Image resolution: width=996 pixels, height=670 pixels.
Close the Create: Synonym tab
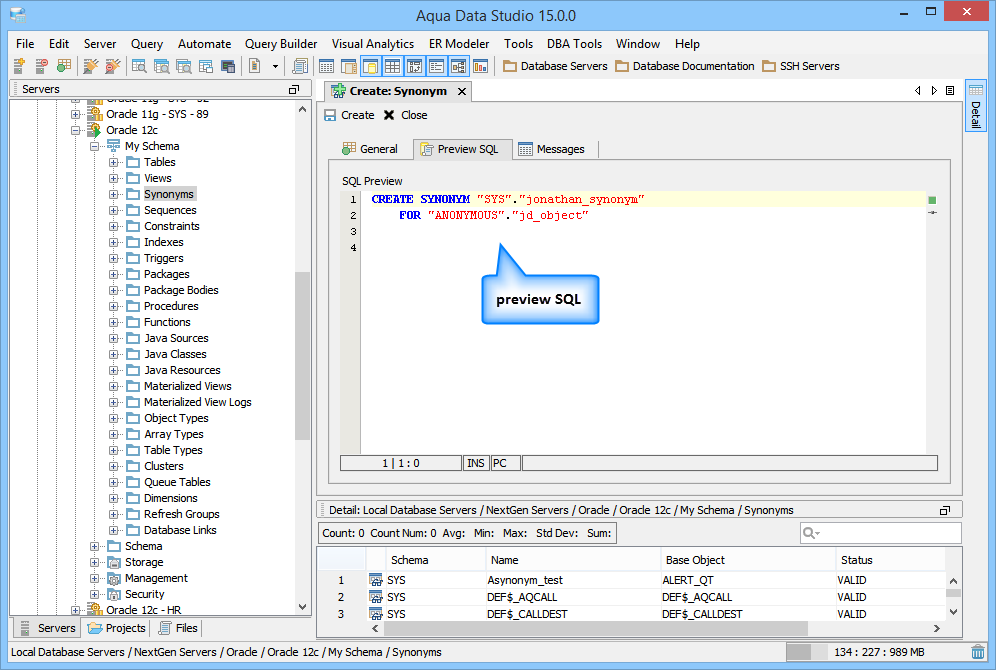(x=462, y=91)
